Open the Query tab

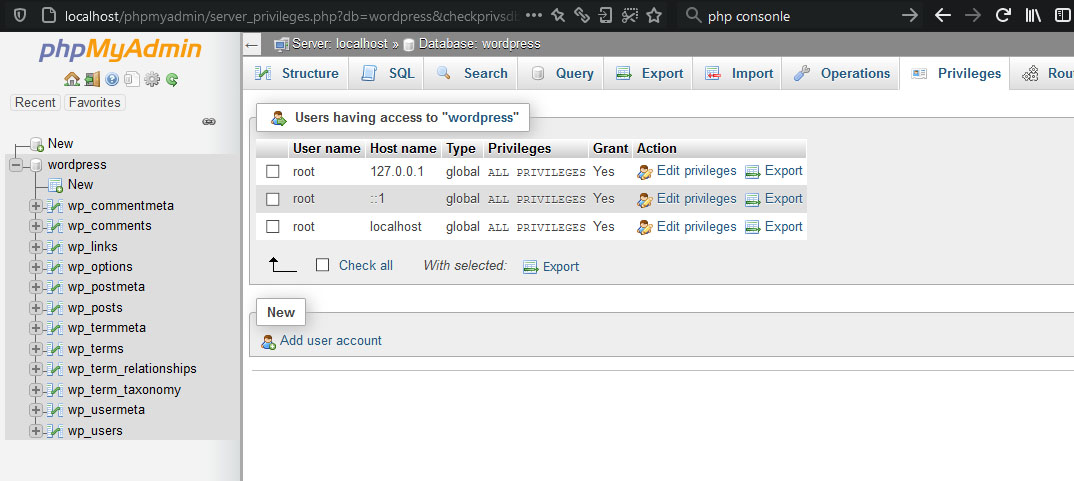coord(560,73)
